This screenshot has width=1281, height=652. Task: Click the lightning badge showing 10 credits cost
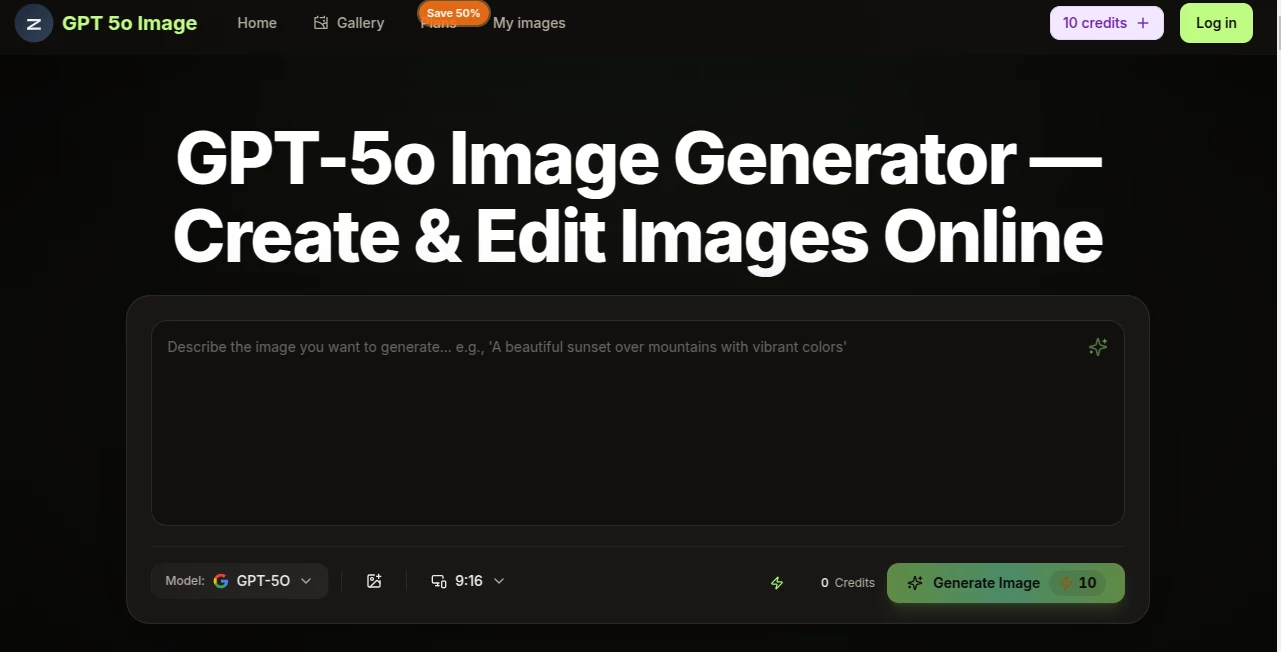pos(1077,583)
